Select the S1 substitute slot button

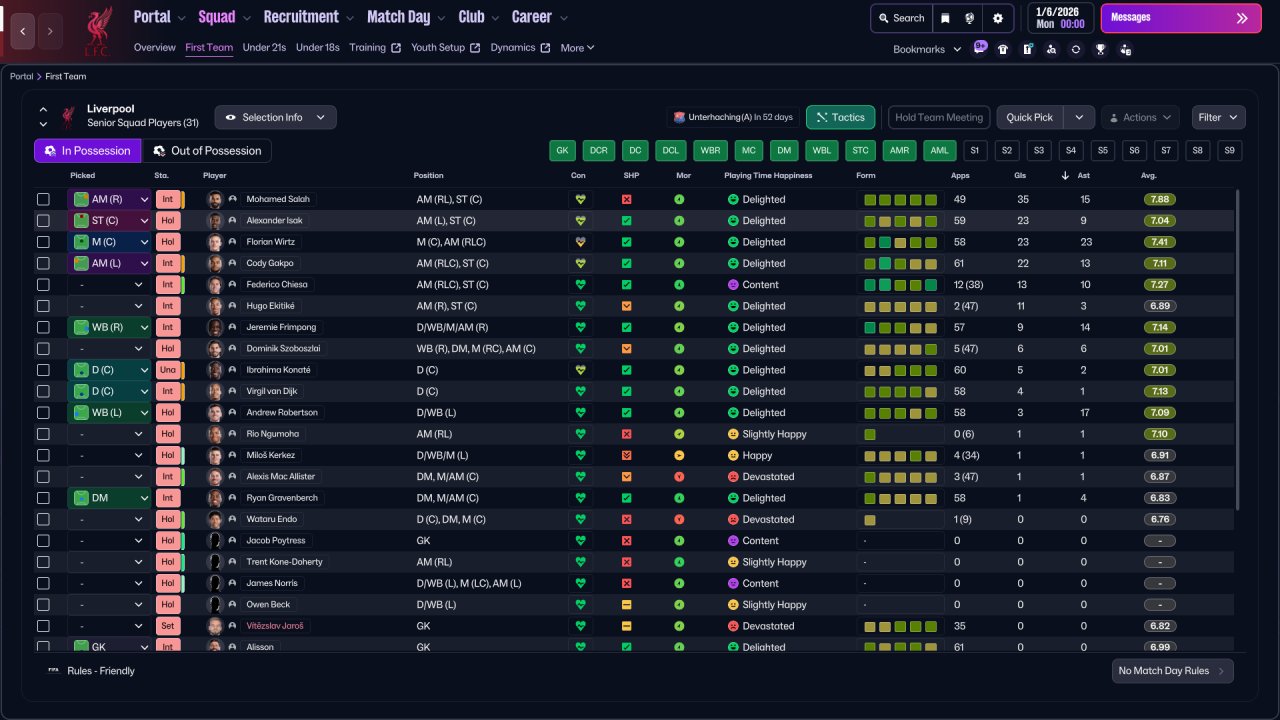976,151
